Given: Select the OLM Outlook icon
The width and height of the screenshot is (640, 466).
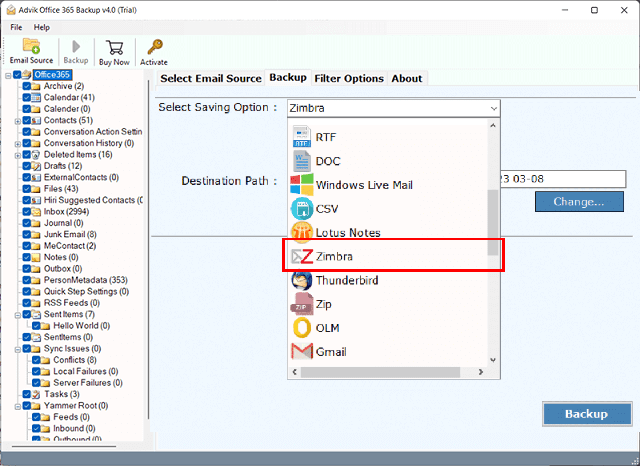Looking at the screenshot, I should [x=302, y=328].
